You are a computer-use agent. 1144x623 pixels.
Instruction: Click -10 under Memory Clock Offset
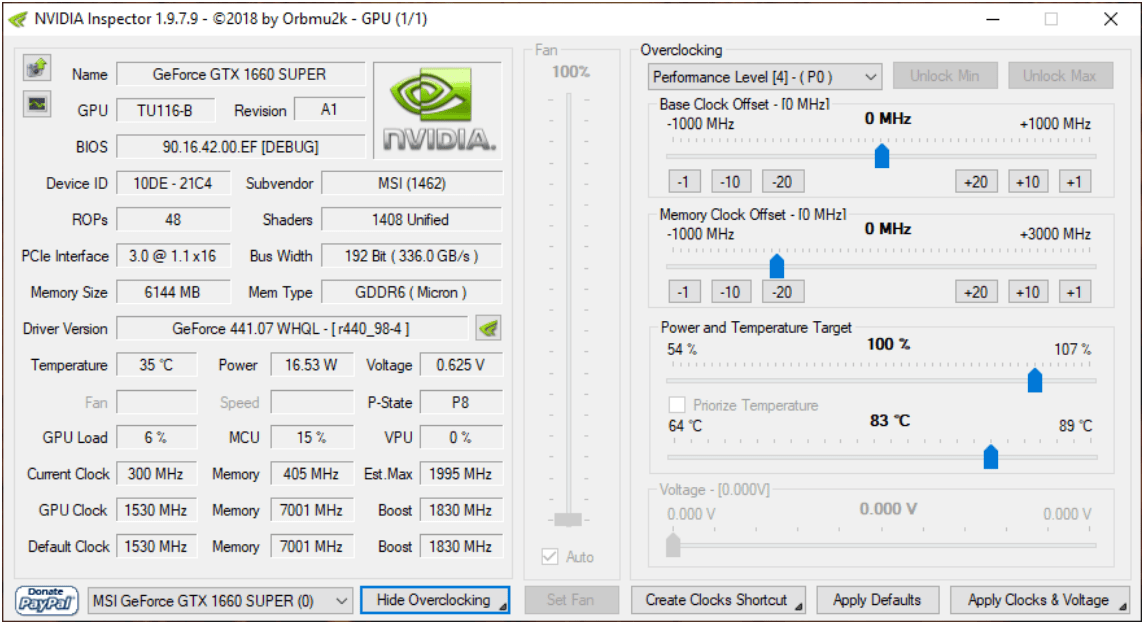(731, 292)
